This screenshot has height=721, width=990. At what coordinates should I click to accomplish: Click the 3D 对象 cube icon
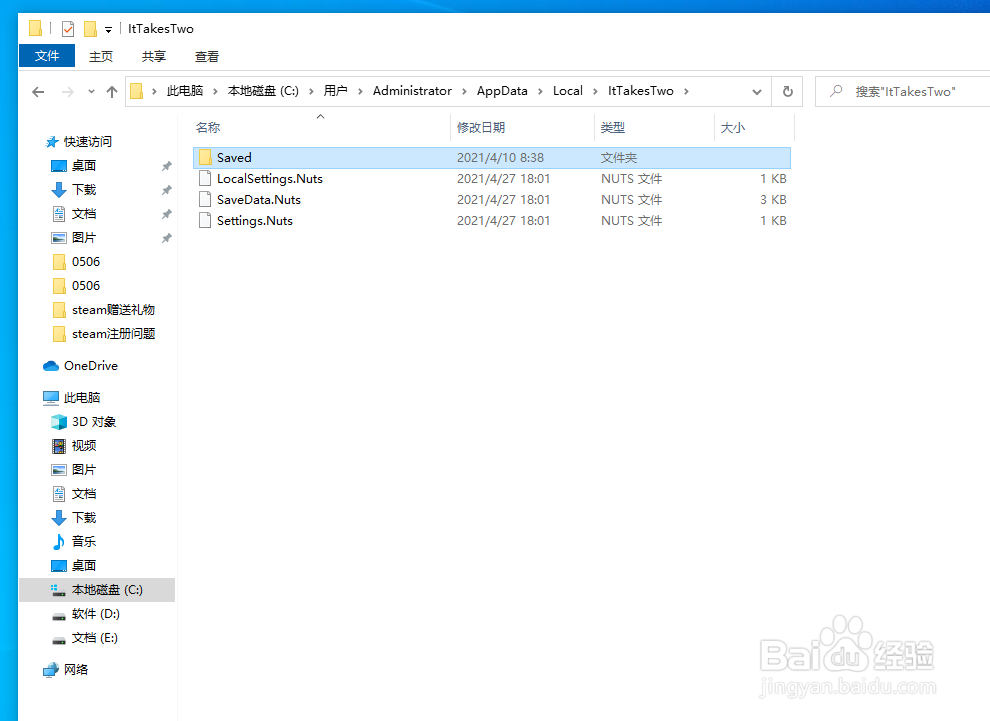(58, 422)
